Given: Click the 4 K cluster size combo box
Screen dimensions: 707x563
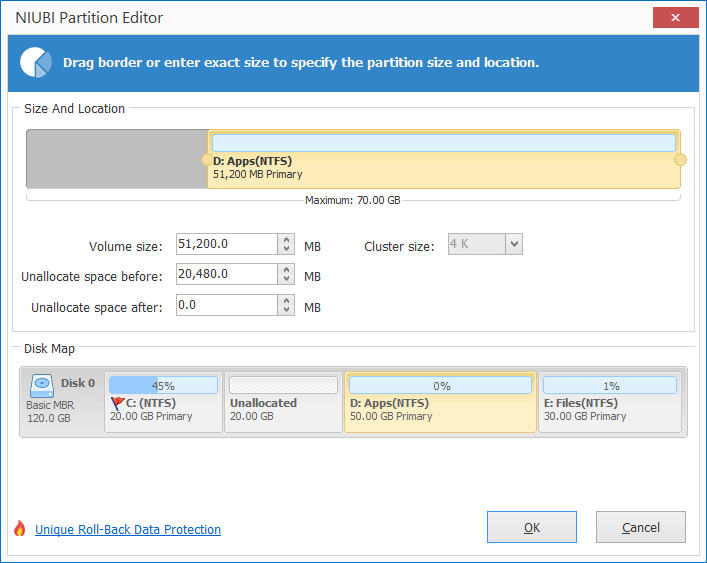Looking at the screenshot, I should tap(485, 244).
